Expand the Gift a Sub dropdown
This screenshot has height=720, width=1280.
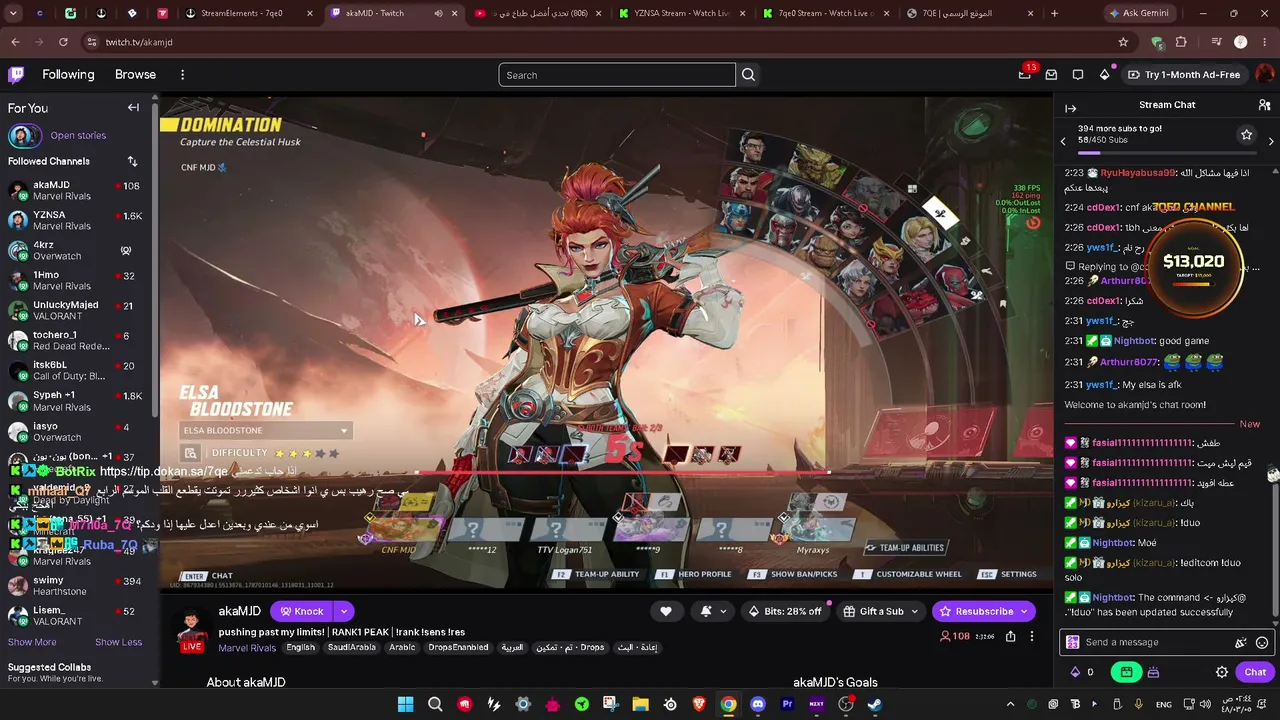[x=914, y=611]
